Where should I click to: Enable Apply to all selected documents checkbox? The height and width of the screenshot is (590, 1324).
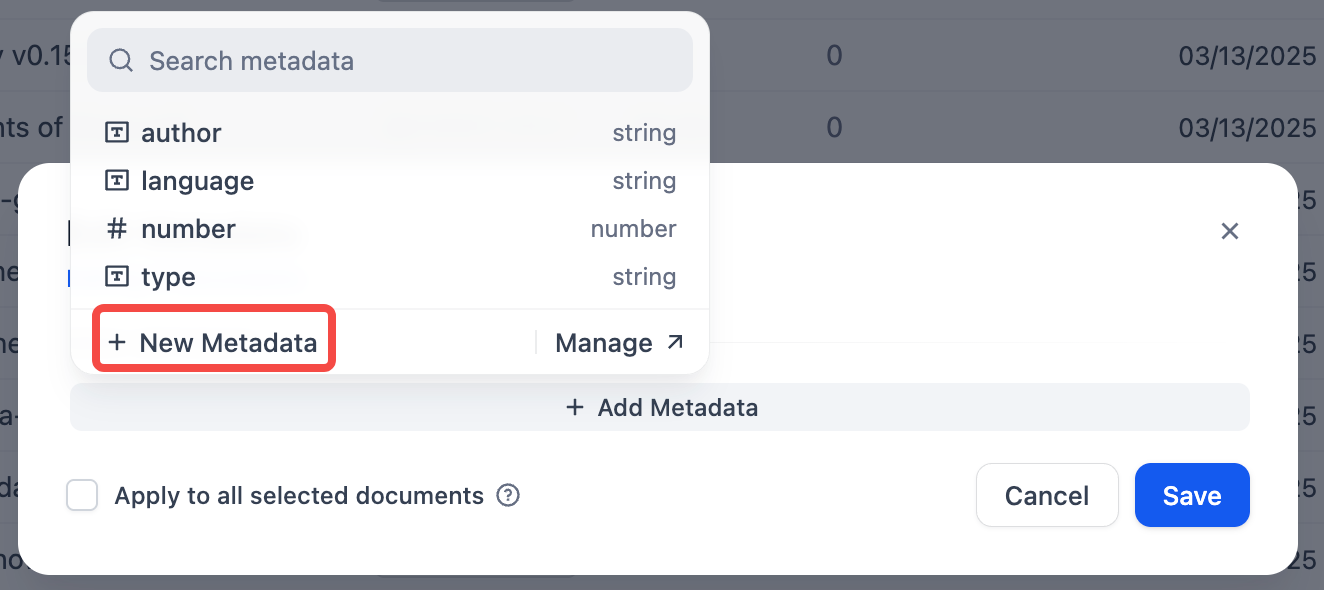pos(82,496)
